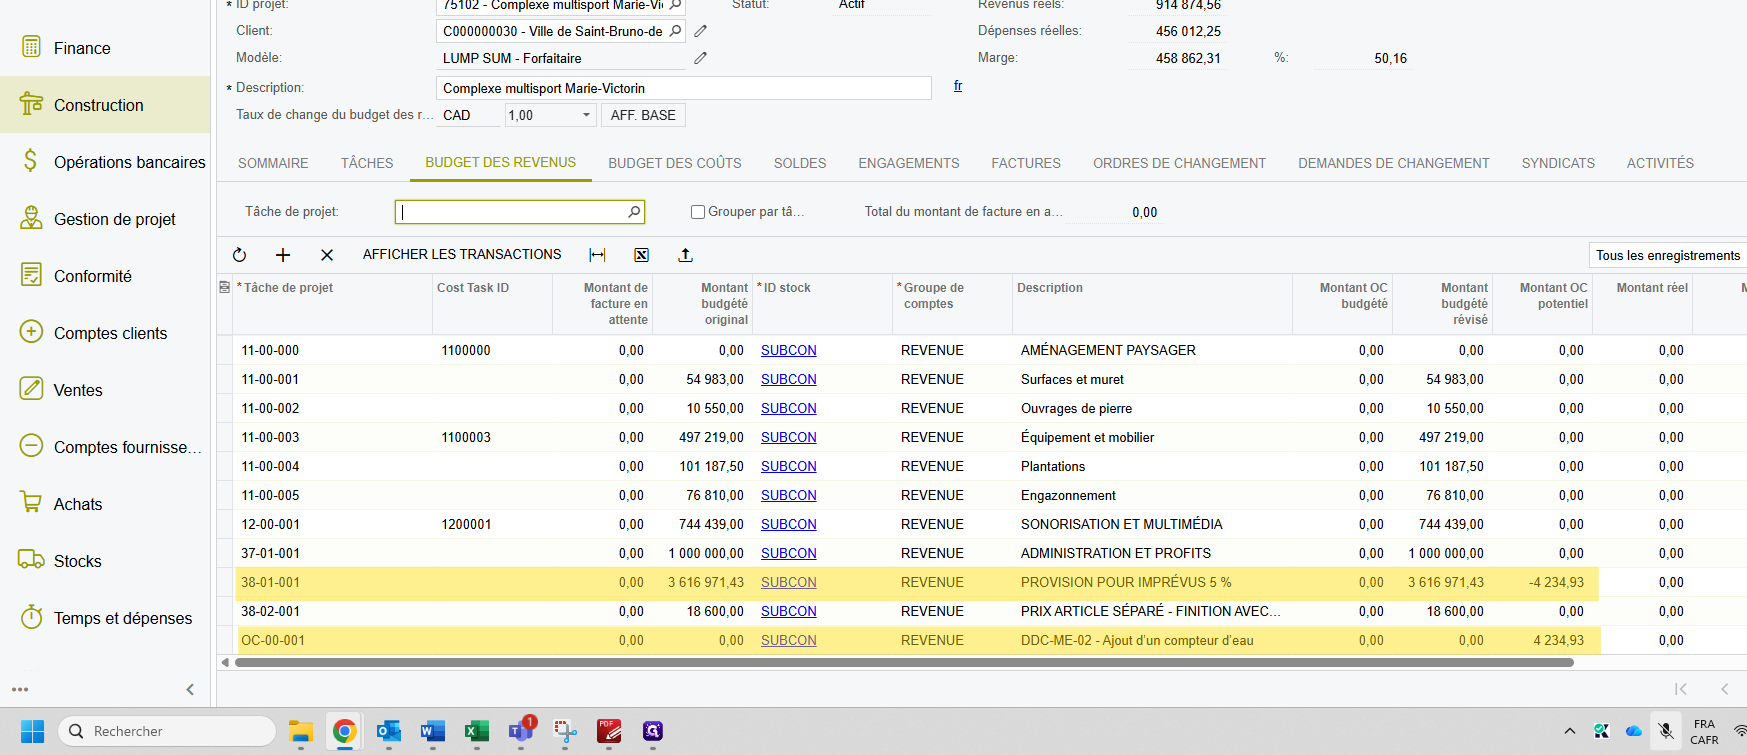
Task: Open SUBCON link for row 11-00-003
Action: (788, 437)
